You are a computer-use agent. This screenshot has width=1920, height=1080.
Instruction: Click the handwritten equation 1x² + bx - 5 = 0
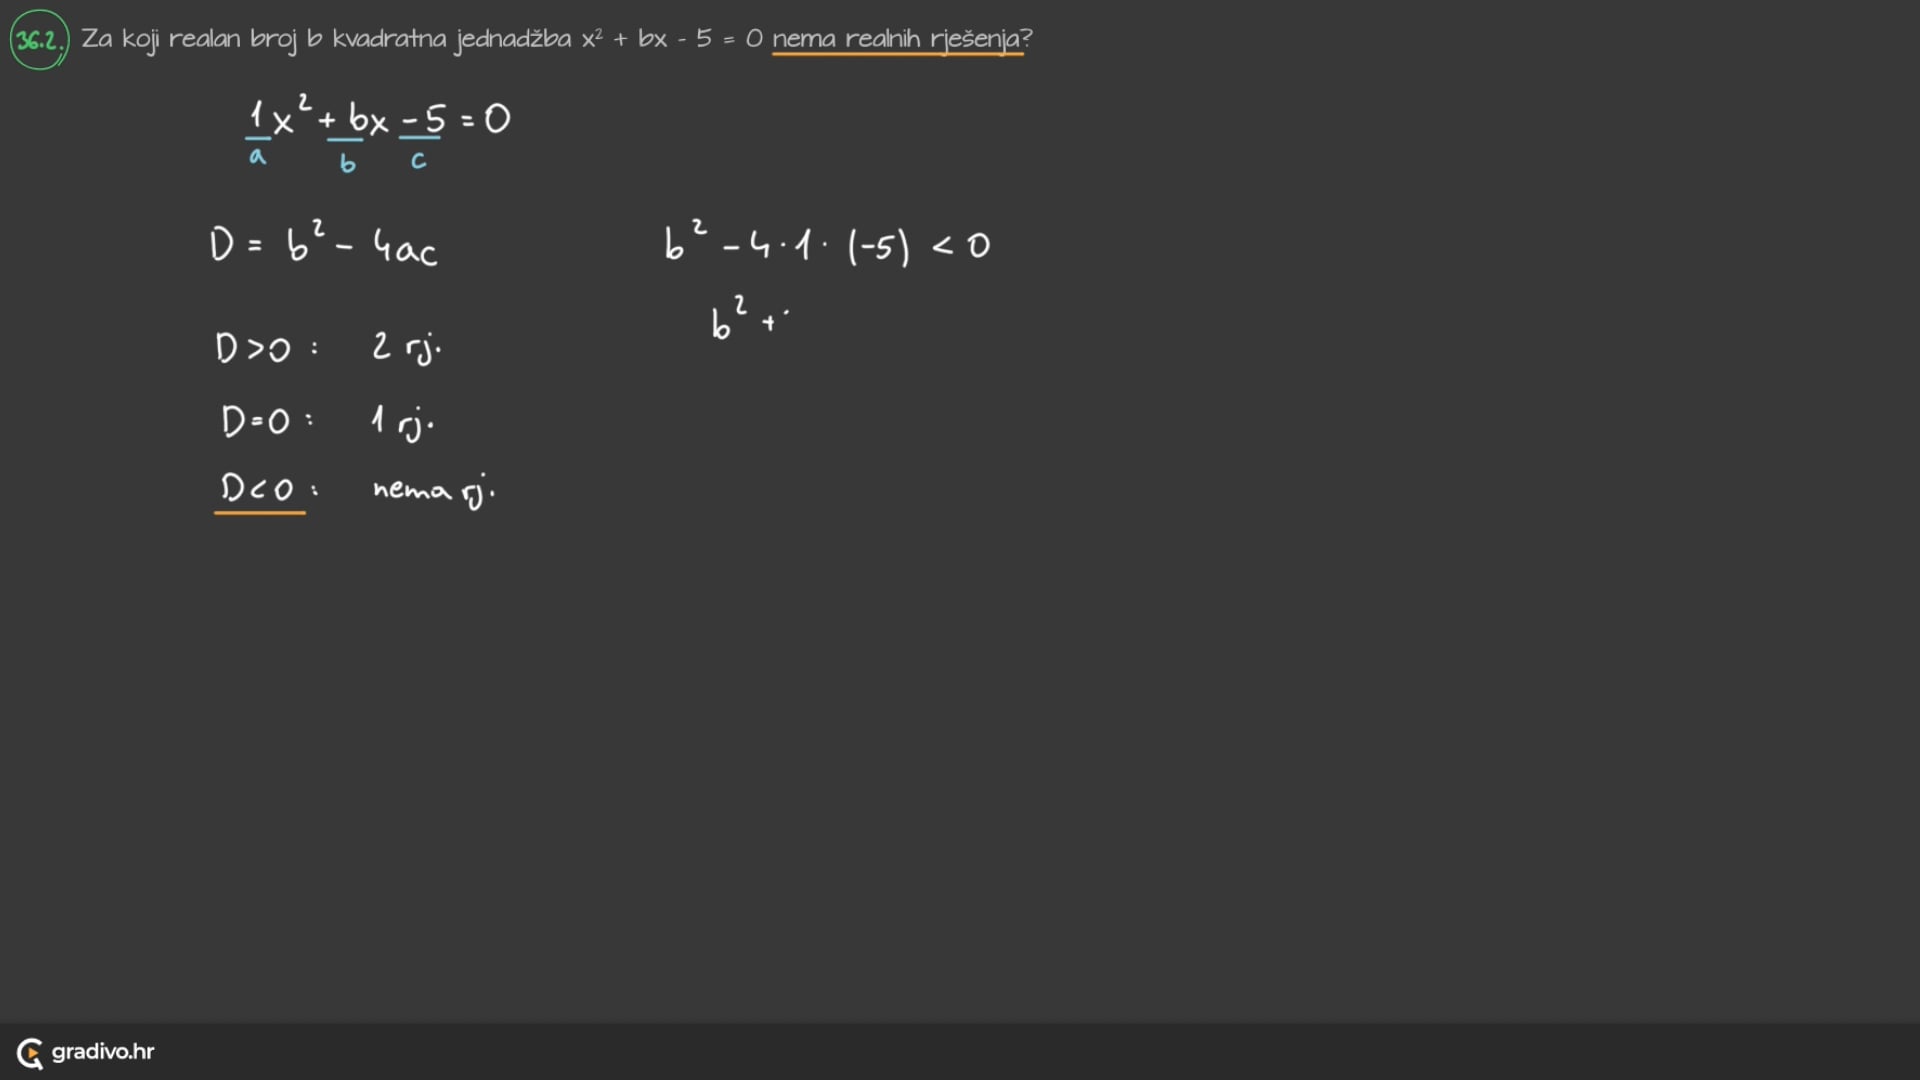click(x=378, y=120)
